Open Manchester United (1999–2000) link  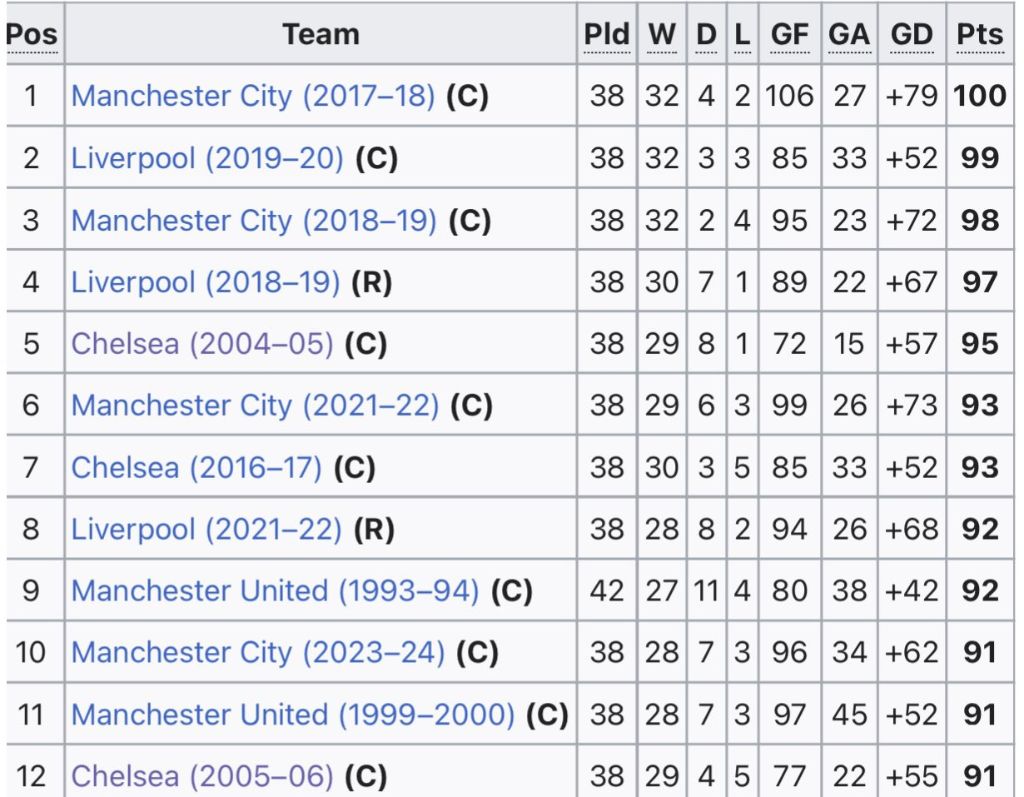[x=293, y=715]
